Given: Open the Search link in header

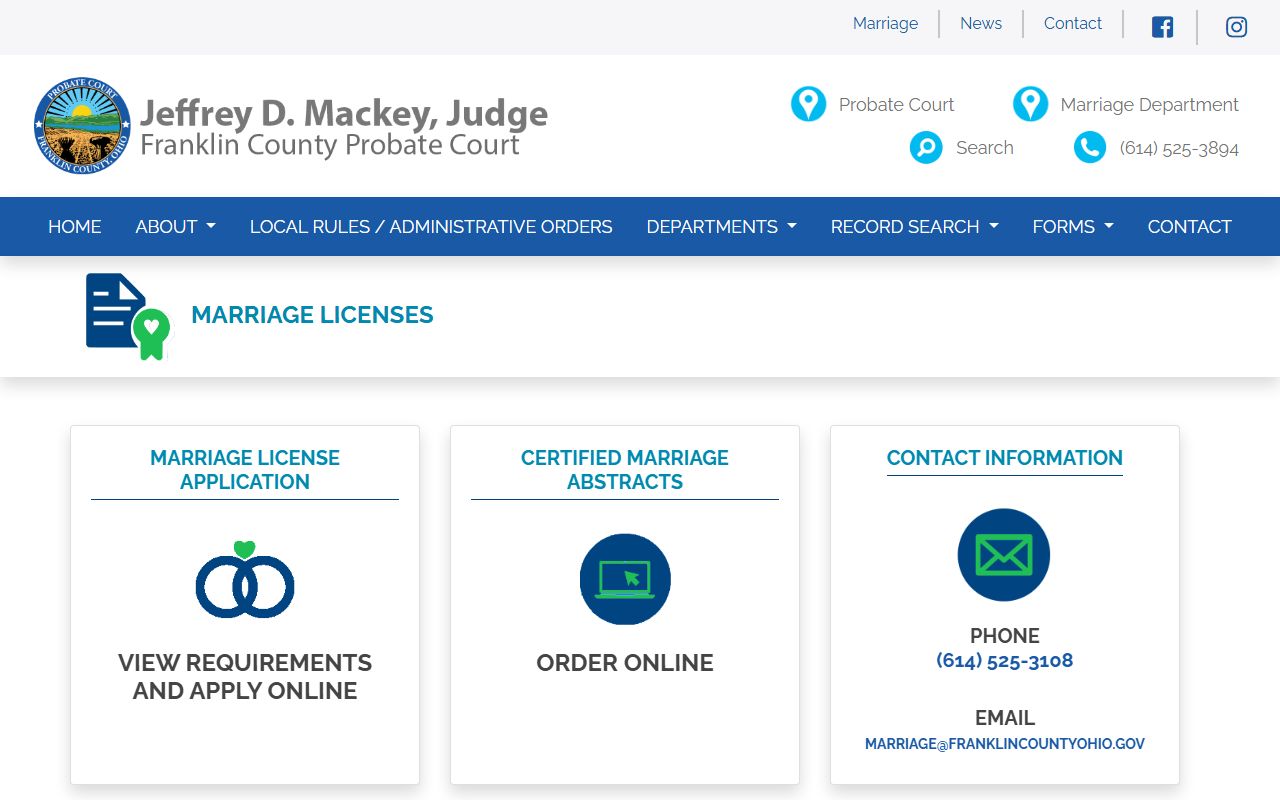Looking at the screenshot, I should pyautogui.click(x=985, y=148).
